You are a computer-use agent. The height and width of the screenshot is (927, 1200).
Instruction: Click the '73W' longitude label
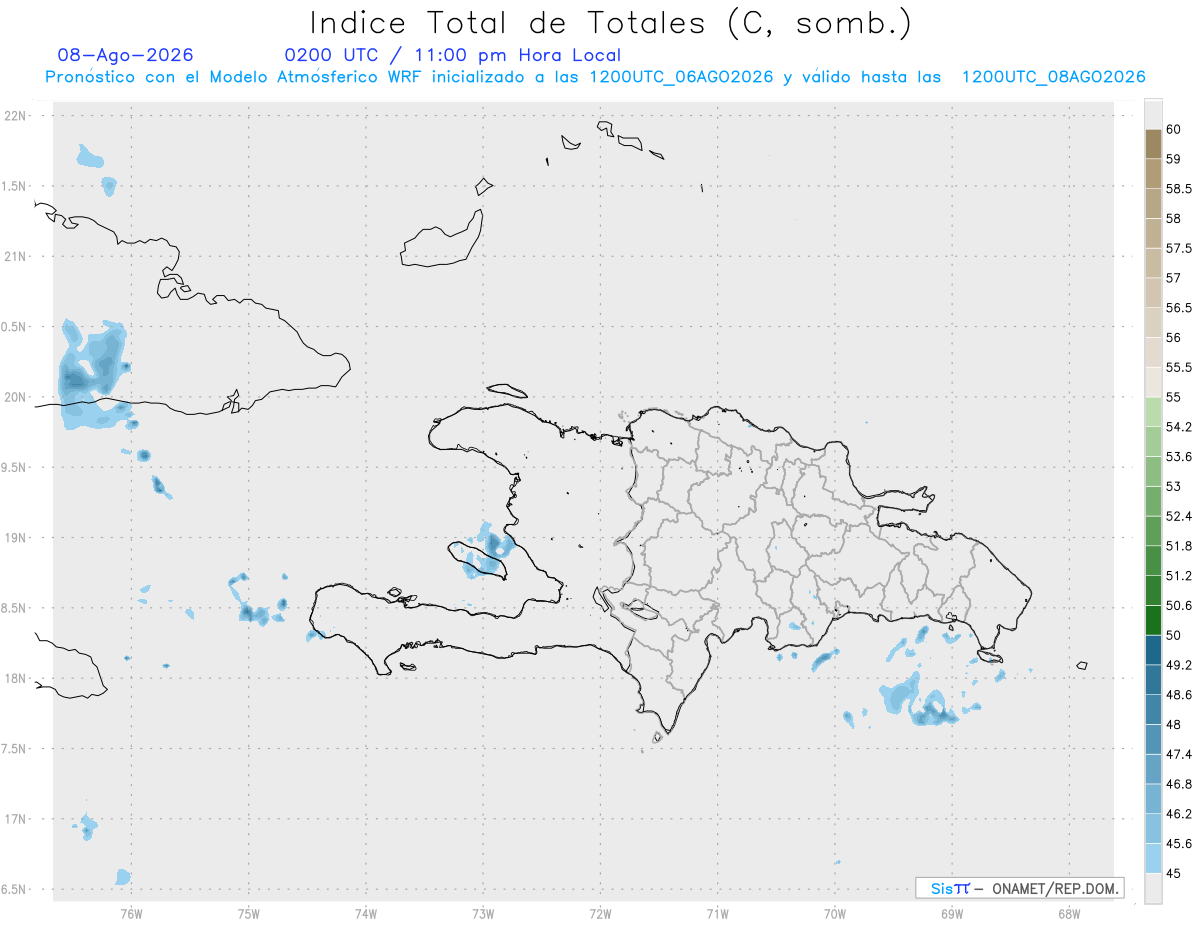[483, 913]
